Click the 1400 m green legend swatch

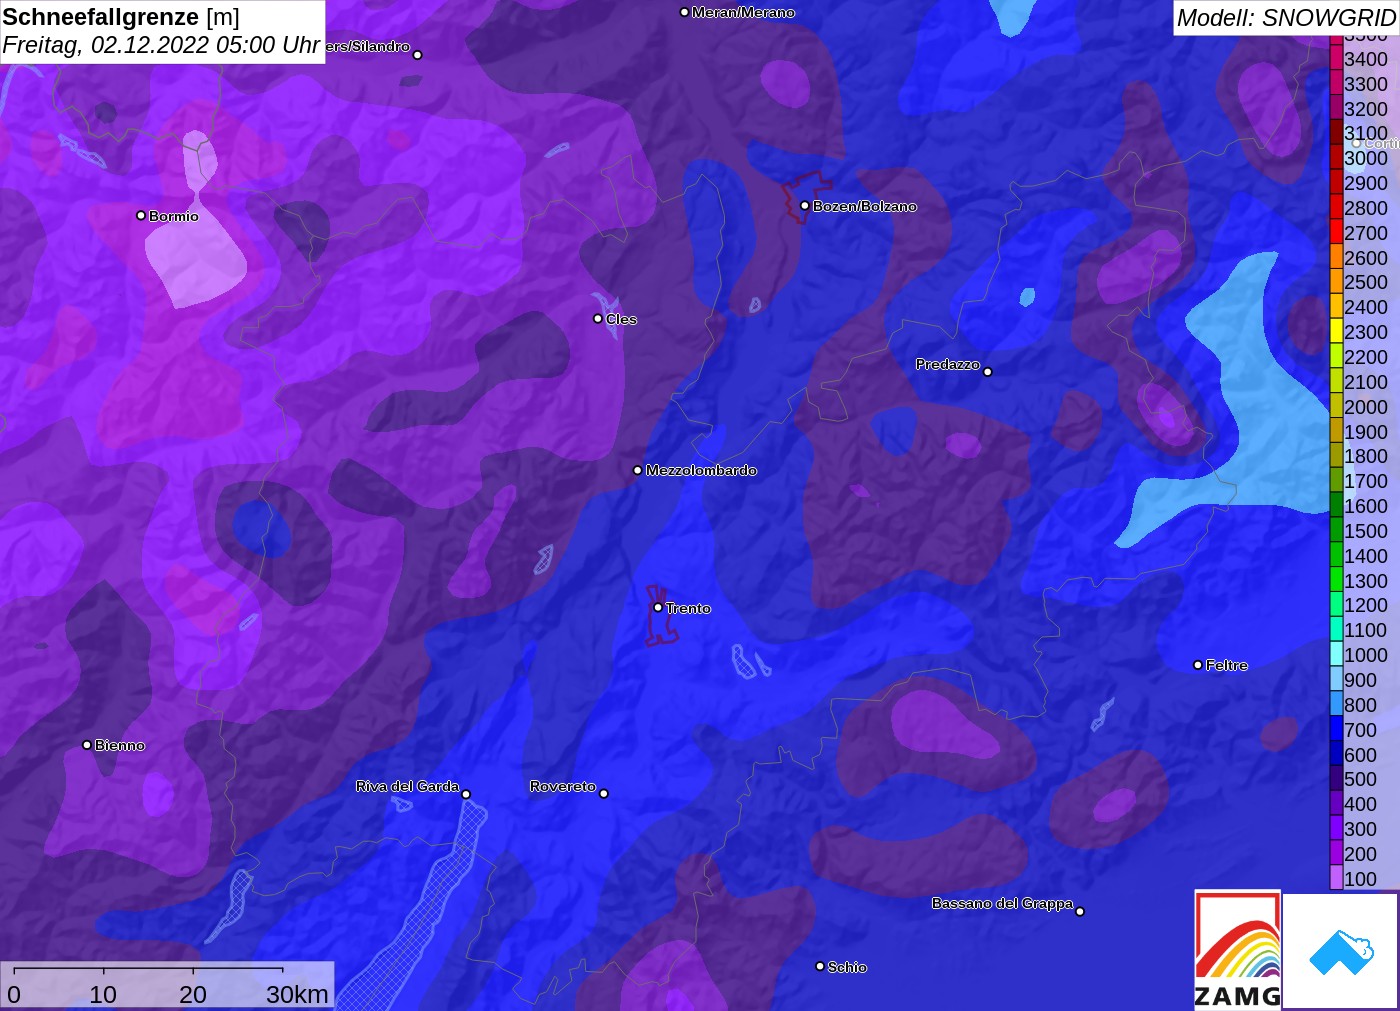coord(1336,555)
